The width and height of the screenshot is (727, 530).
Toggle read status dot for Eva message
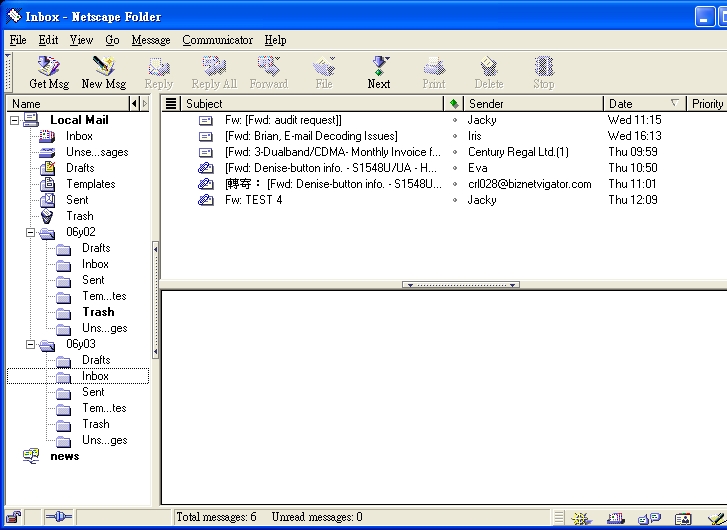(455, 168)
